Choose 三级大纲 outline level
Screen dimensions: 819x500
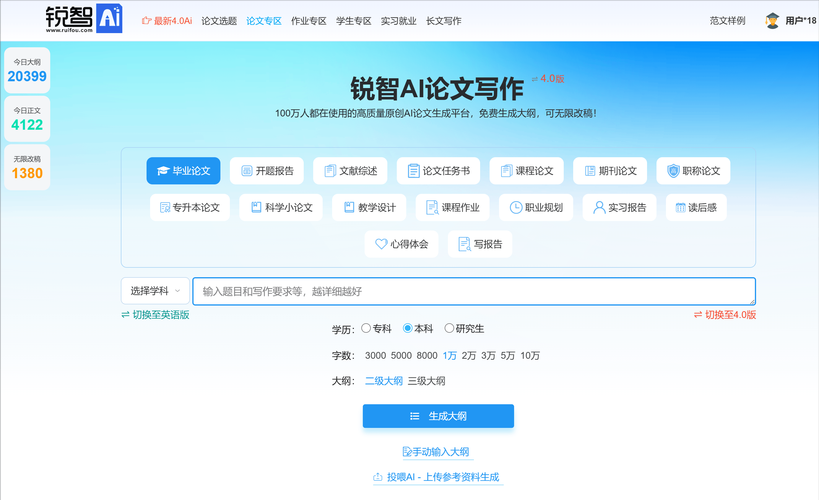pos(427,381)
